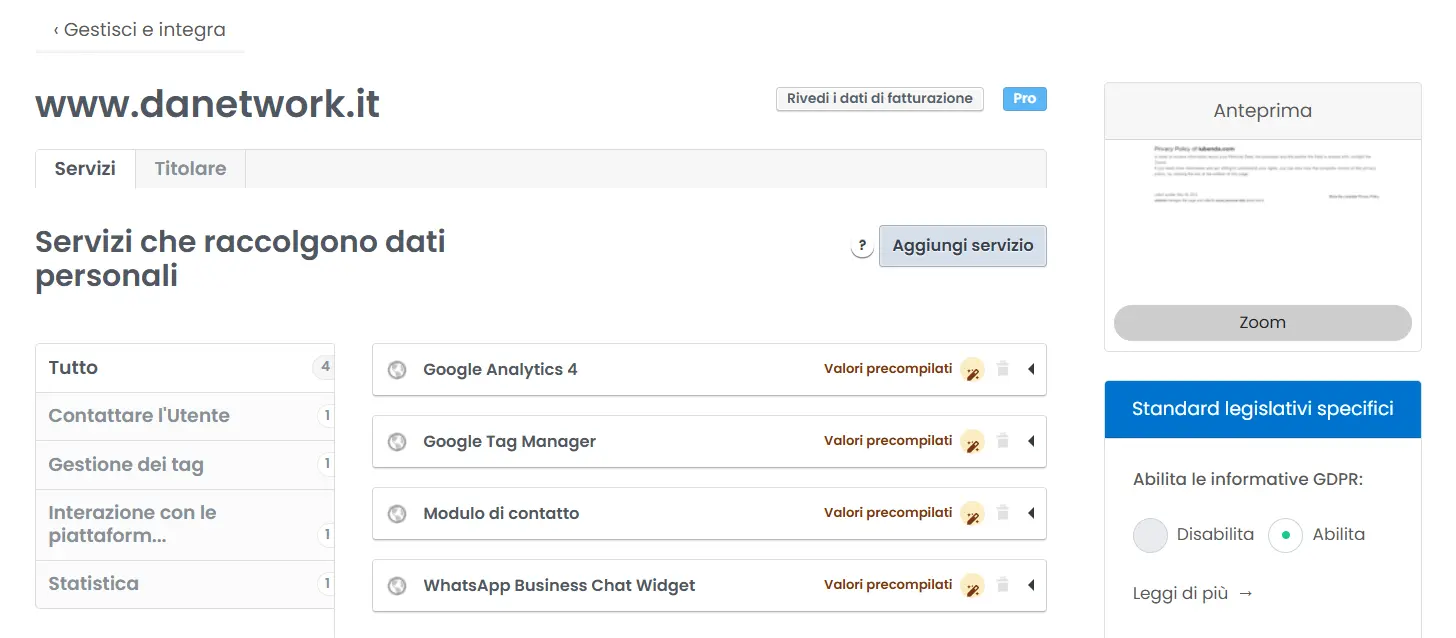The height and width of the screenshot is (638, 1456).
Task: Open the Leggi di più link
Action: [x=1193, y=593]
